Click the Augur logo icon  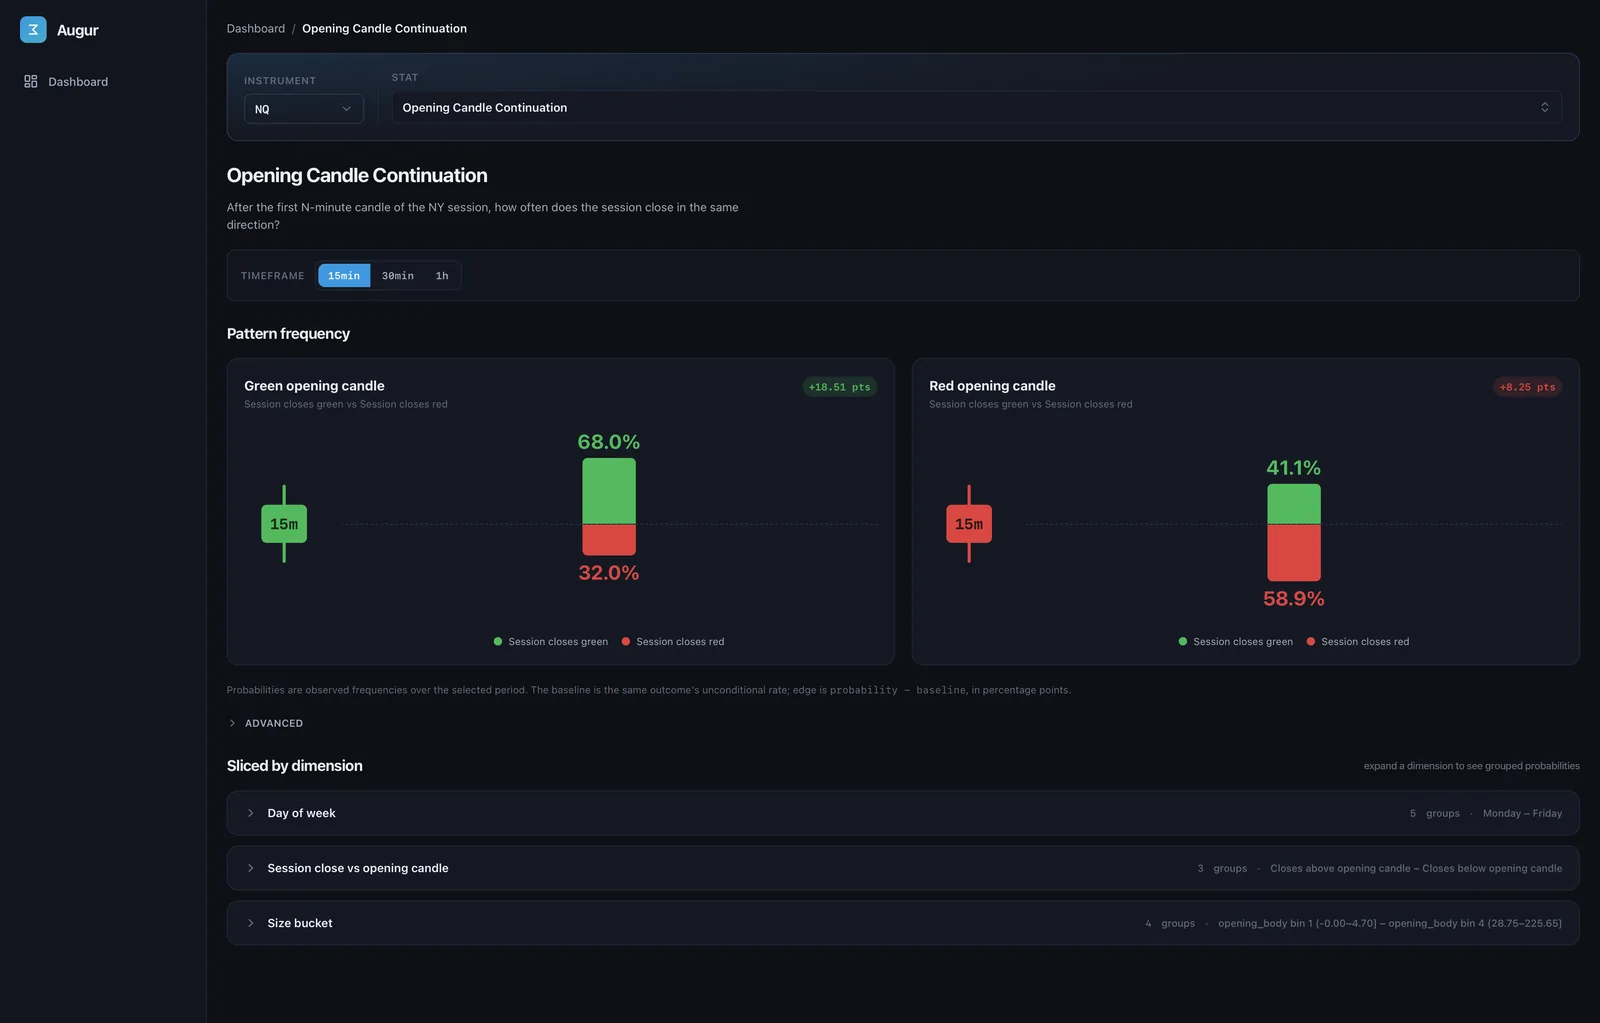pos(33,30)
